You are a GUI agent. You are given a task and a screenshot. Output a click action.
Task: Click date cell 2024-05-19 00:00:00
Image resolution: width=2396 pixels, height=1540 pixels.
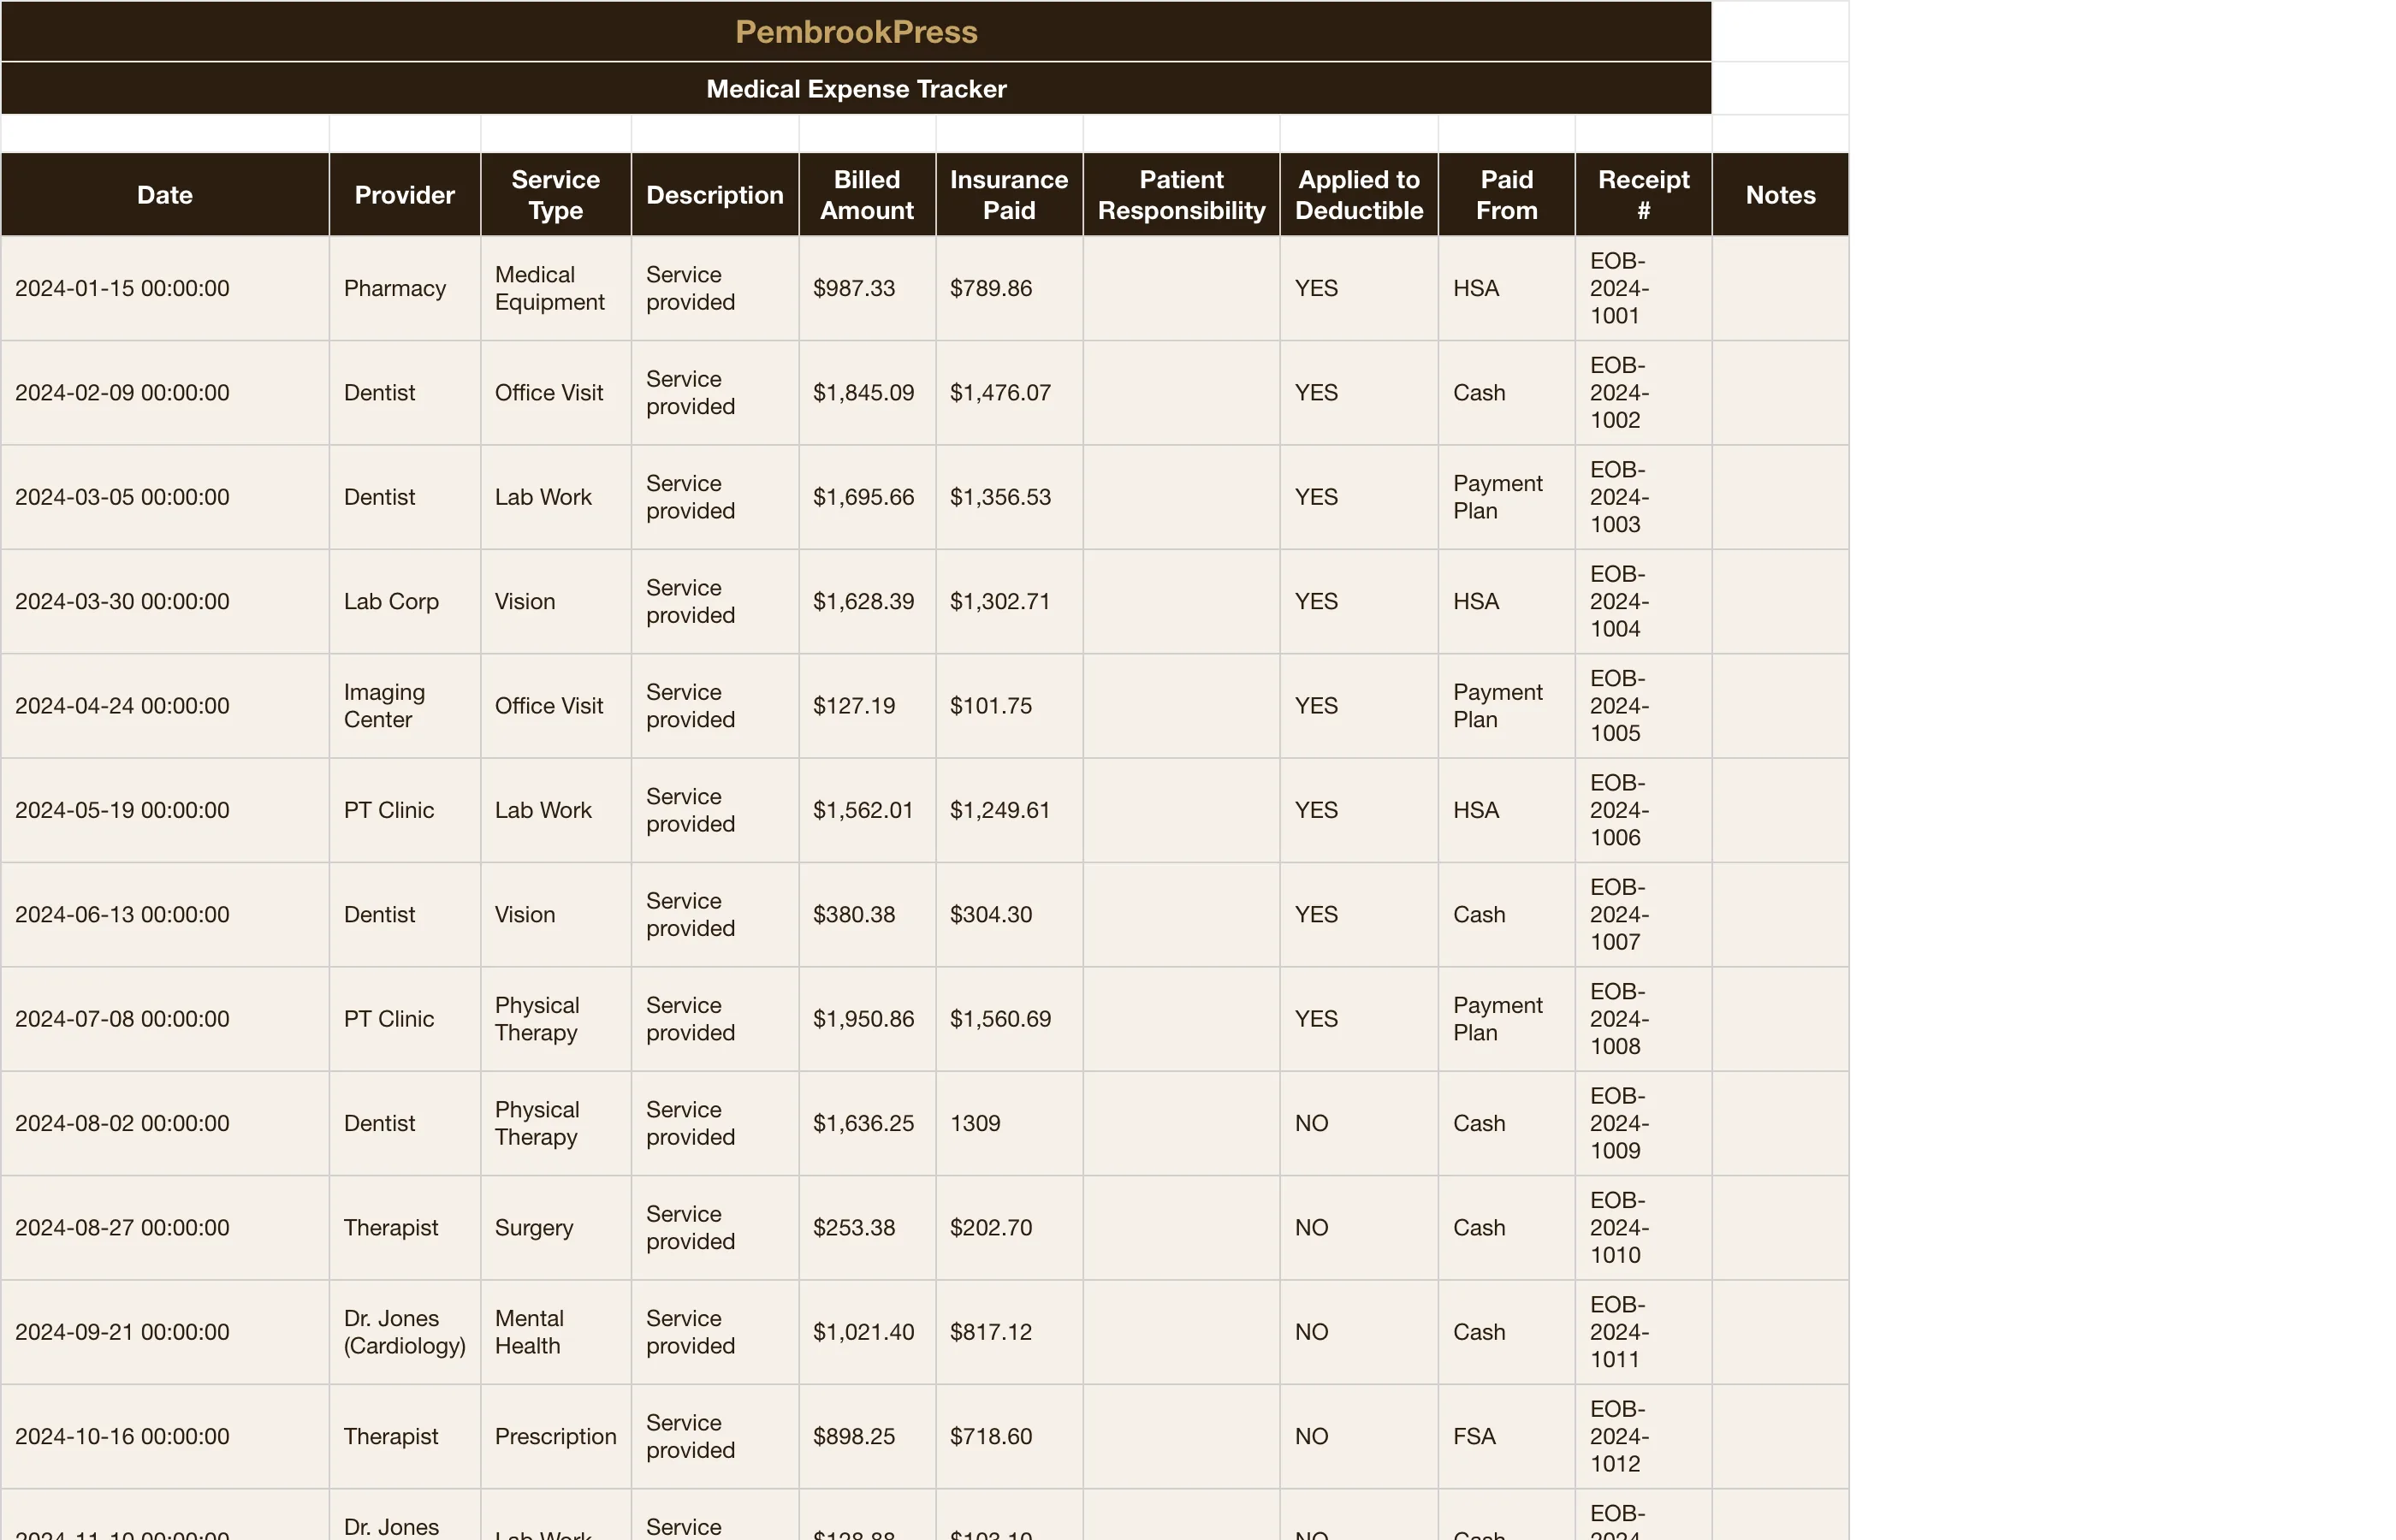(x=165, y=810)
